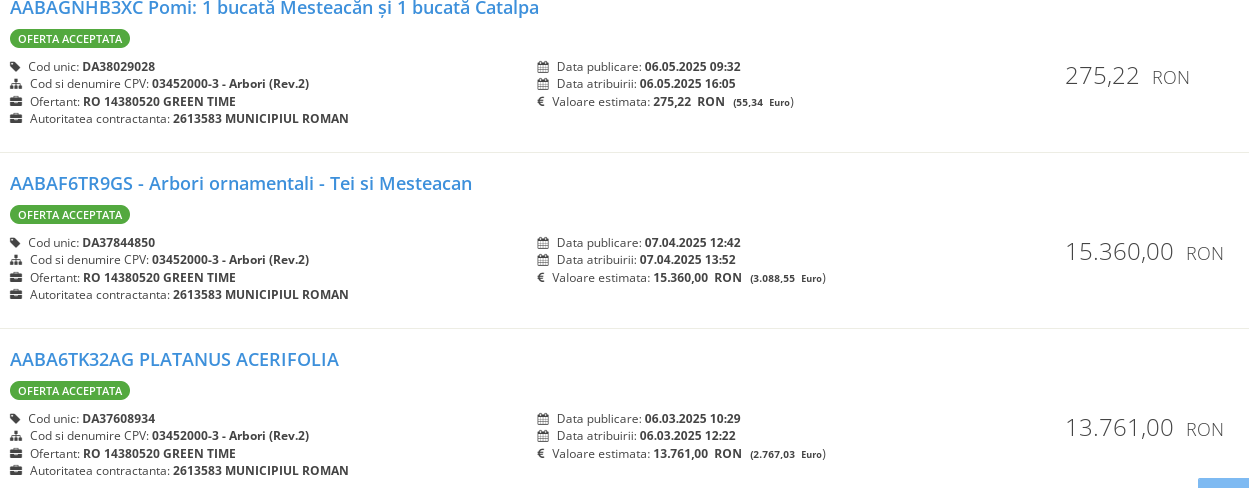Click briefcase icon next to Ofertant in first listing
Viewport: 1249px width, 488px height.
coord(16,102)
